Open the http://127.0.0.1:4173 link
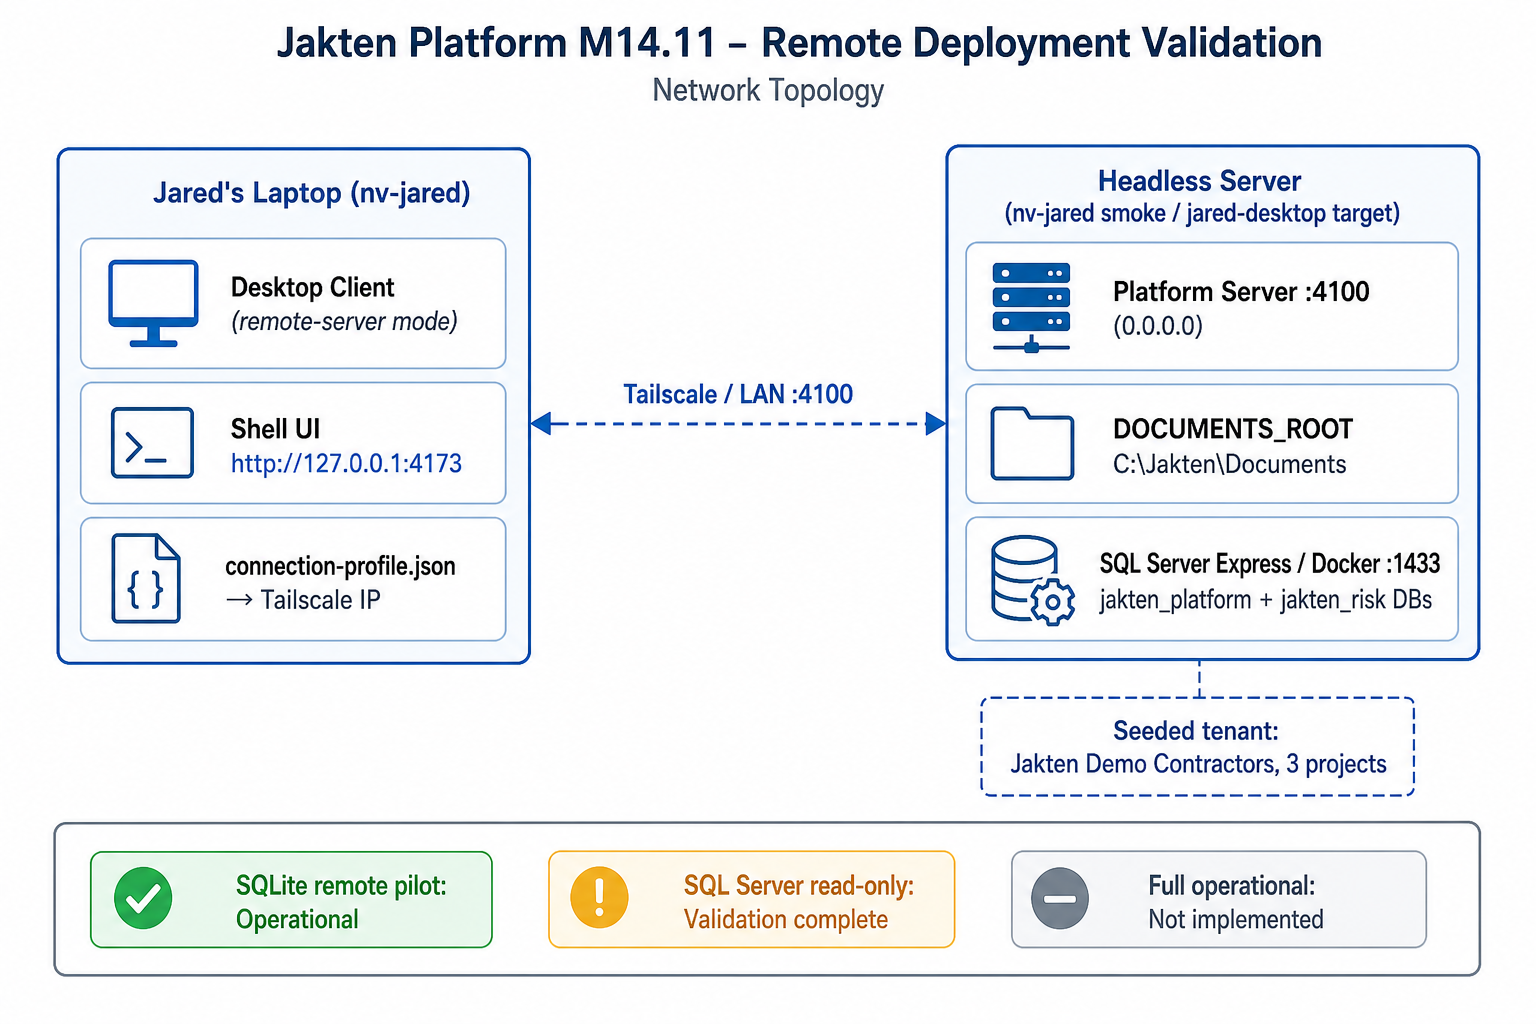Image resolution: width=1536 pixels, height=1024 pixels. 346,464
